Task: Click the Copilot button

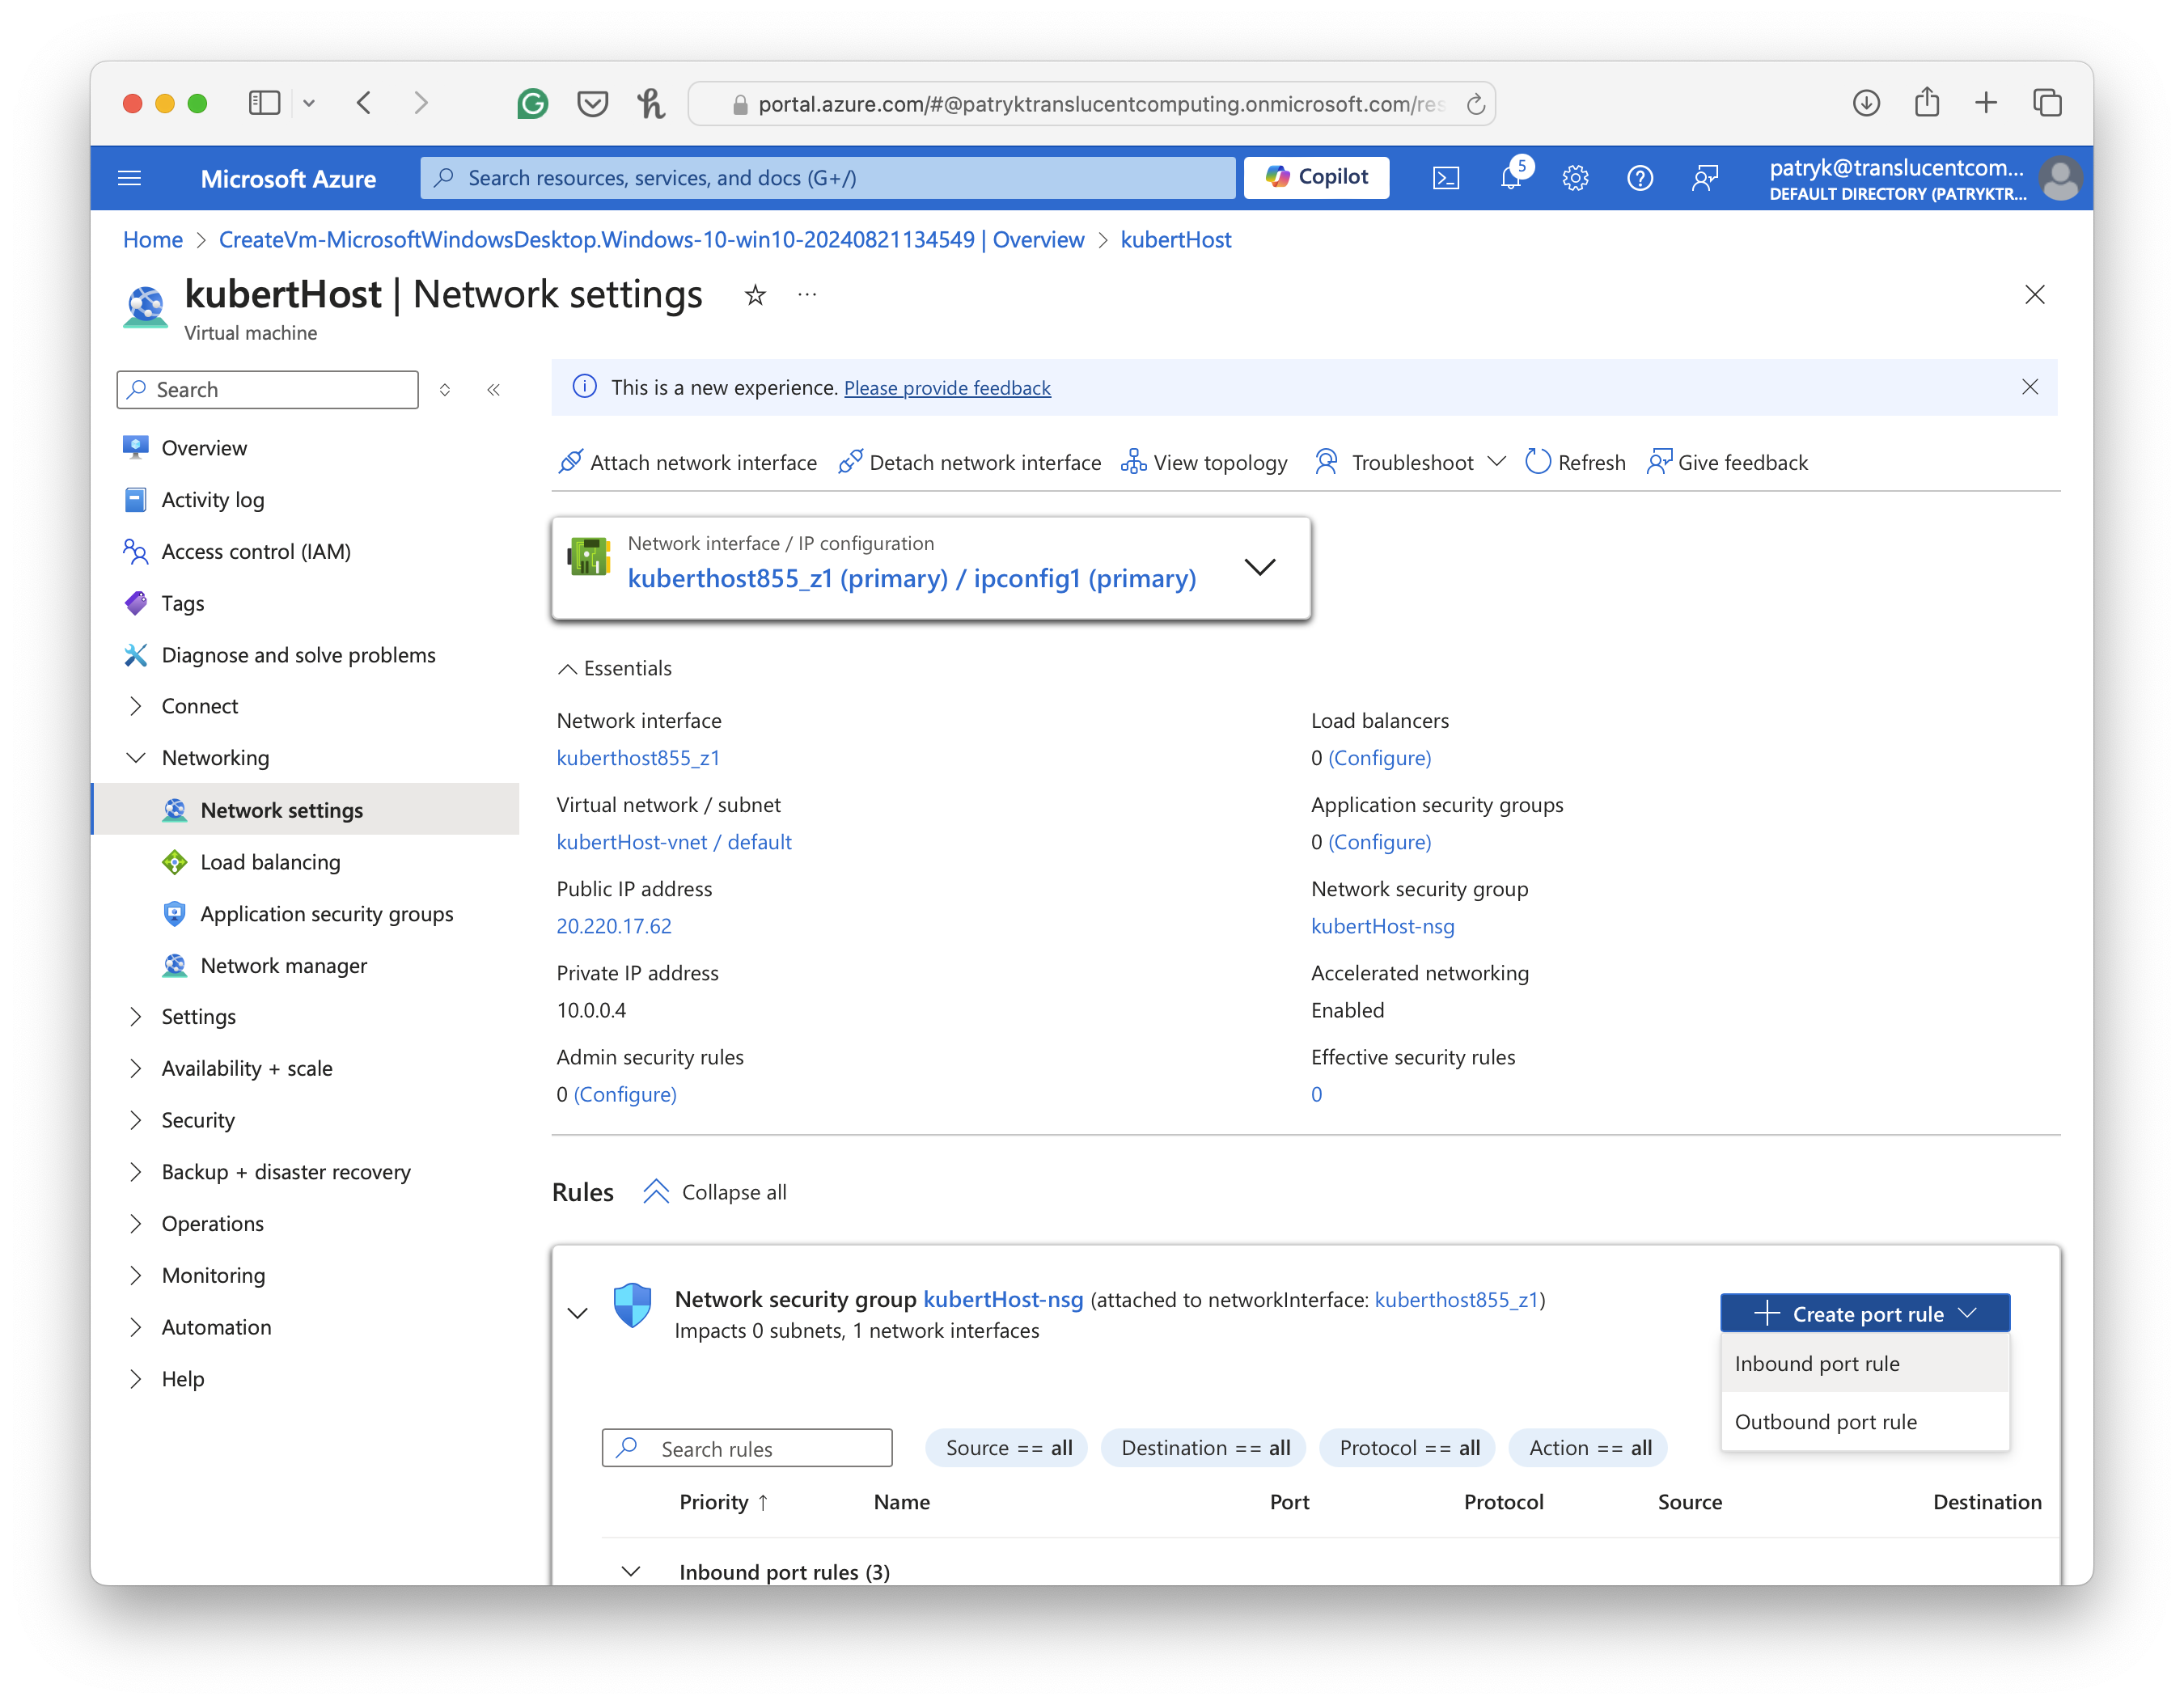Action: [x=1316, y=177]
